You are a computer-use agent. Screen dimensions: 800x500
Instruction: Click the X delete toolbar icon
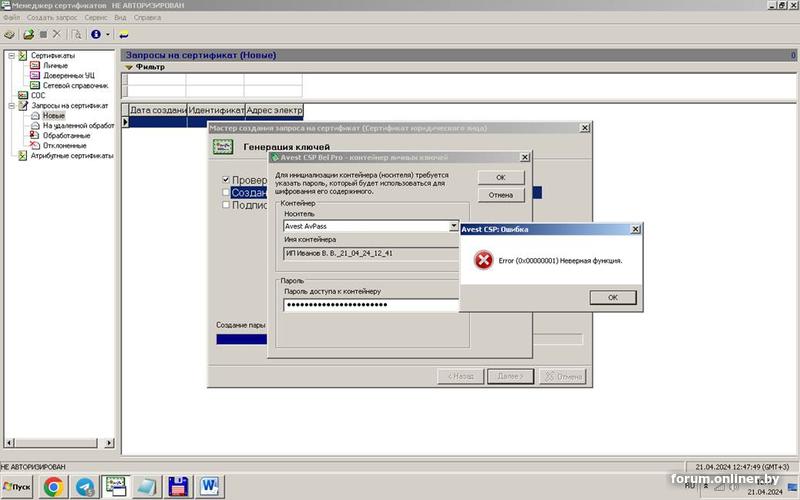(57, 34)
